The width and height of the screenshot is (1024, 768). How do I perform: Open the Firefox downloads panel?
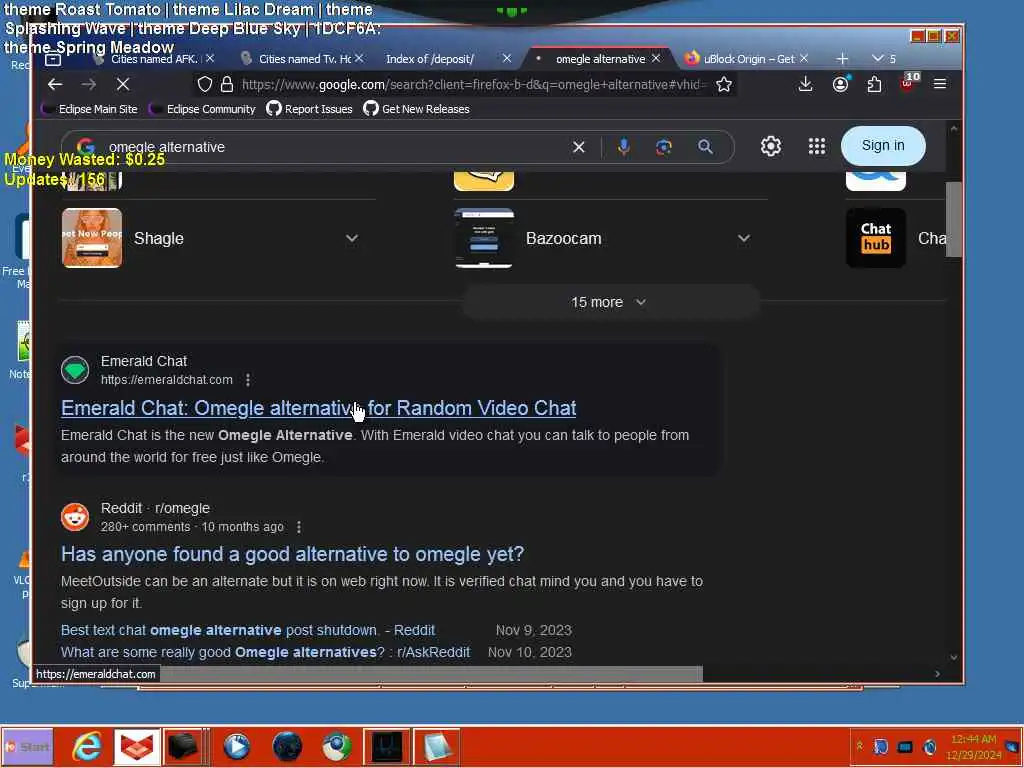(x=806, y=84)
